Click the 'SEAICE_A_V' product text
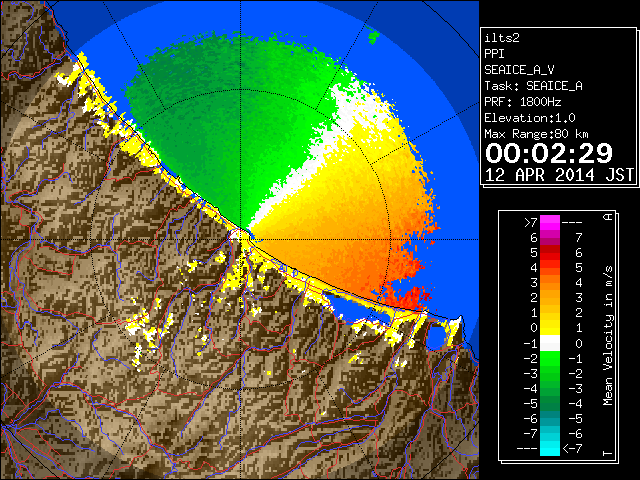Viewport: 640px width, 480px height. tap(519, 70)
